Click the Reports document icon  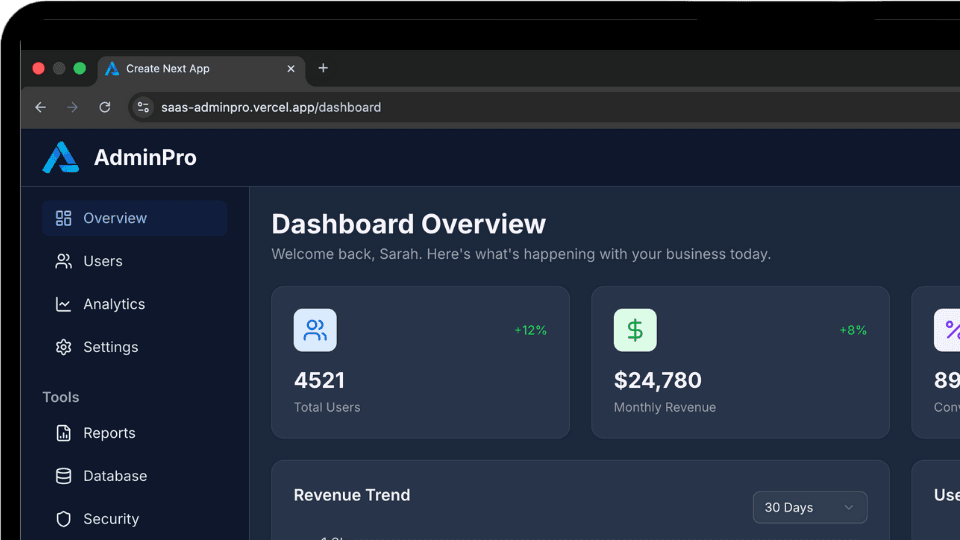click(64, 433)
